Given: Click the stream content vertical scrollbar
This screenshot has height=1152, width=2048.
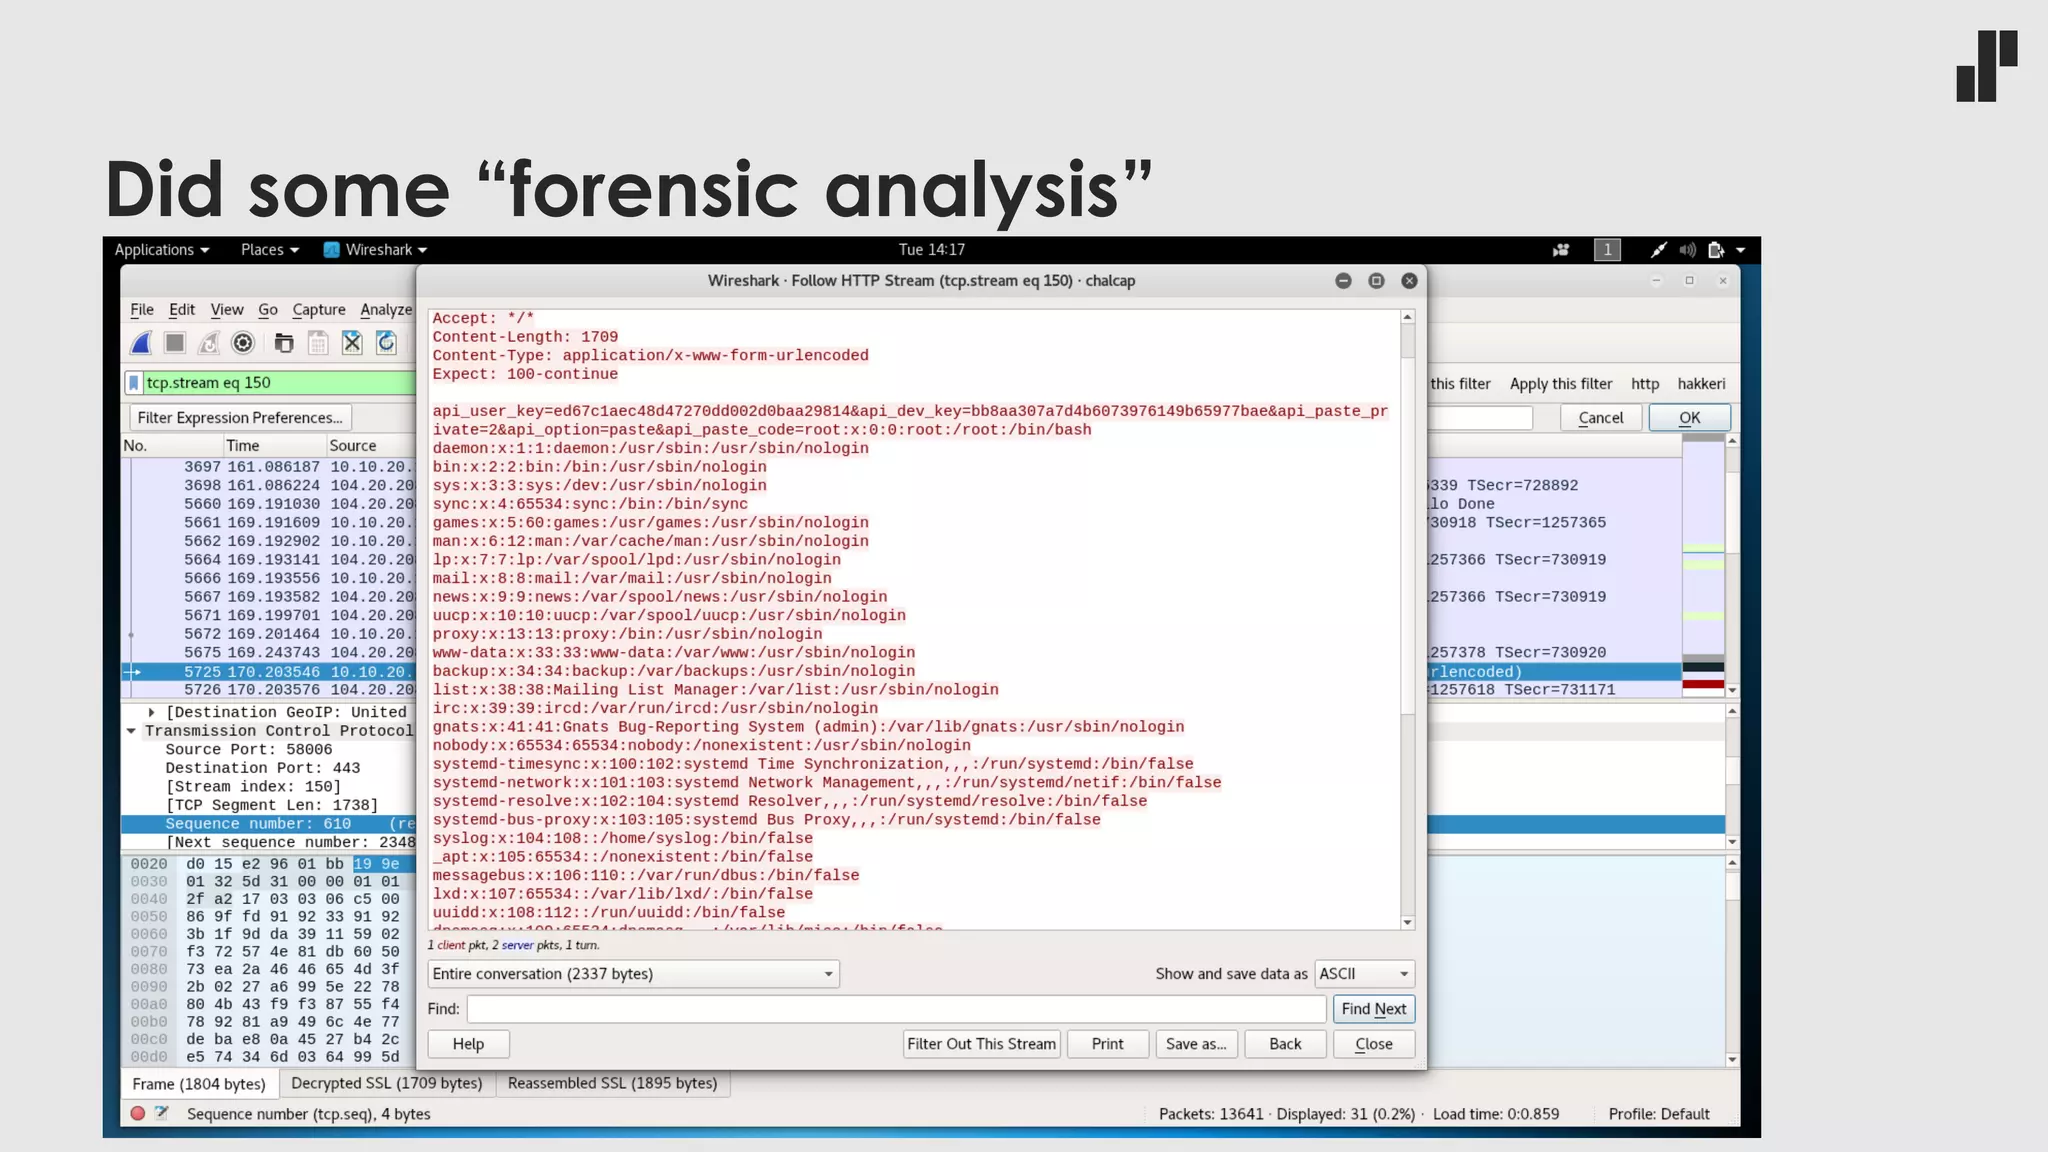Looking at the screenshot, I should tap(1408, 620).
